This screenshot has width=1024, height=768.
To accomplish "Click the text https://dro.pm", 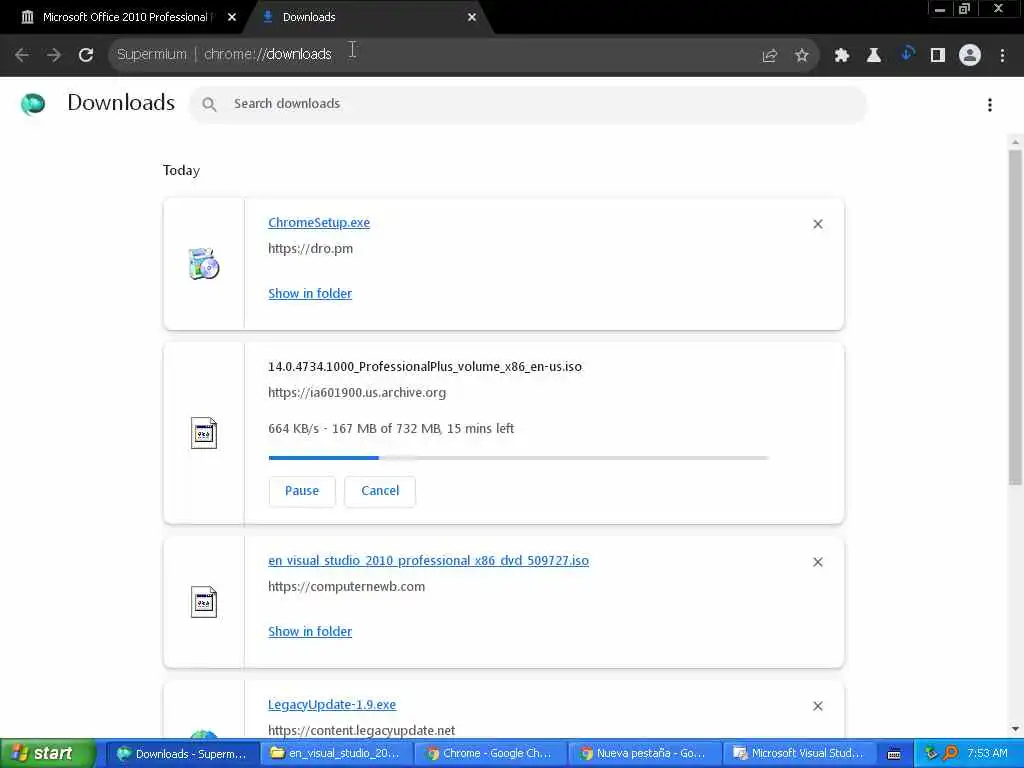I will tap(310, 249).
